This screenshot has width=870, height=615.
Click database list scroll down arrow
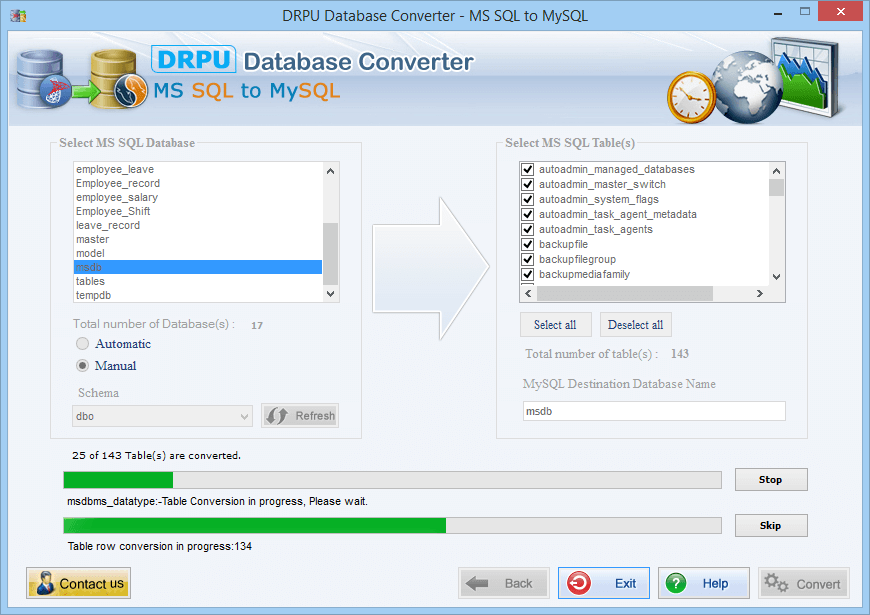point(331,294)
